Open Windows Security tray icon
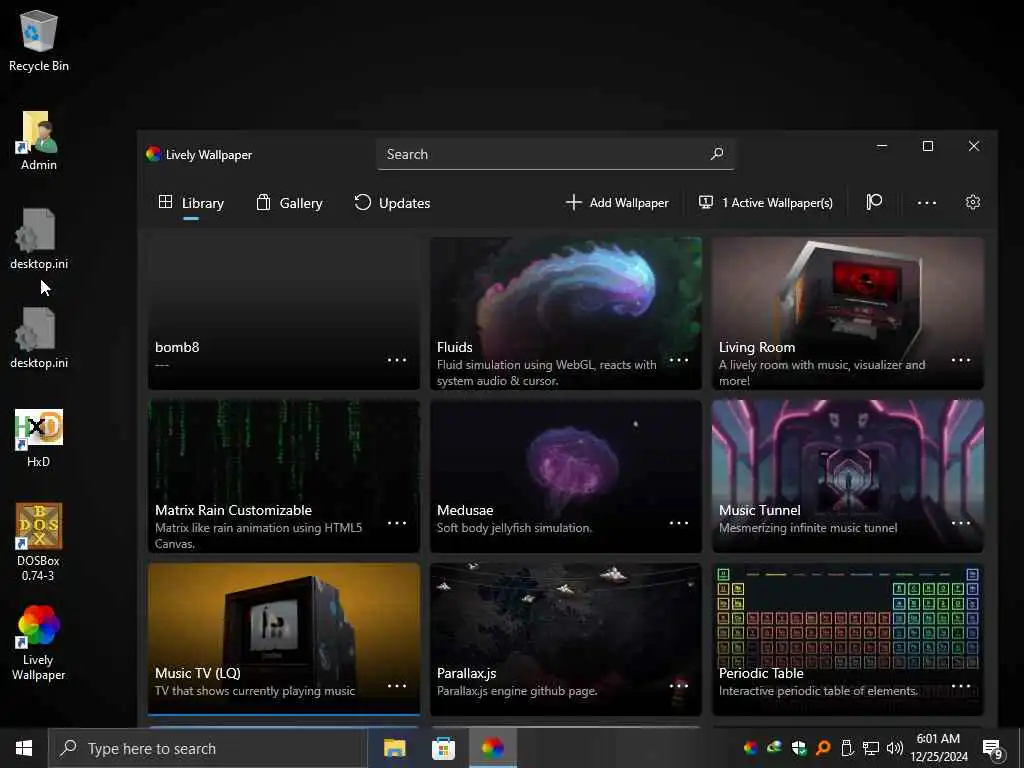1024x768 pixels. click(799, 748)
